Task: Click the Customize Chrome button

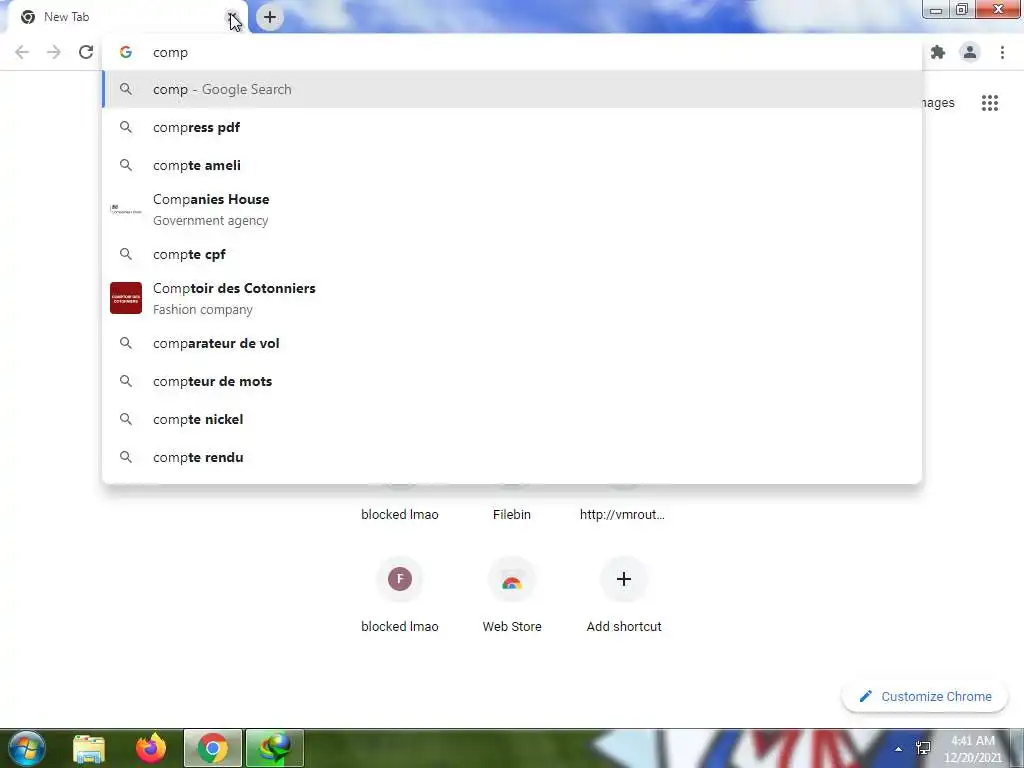Action: tap(925, 696)
